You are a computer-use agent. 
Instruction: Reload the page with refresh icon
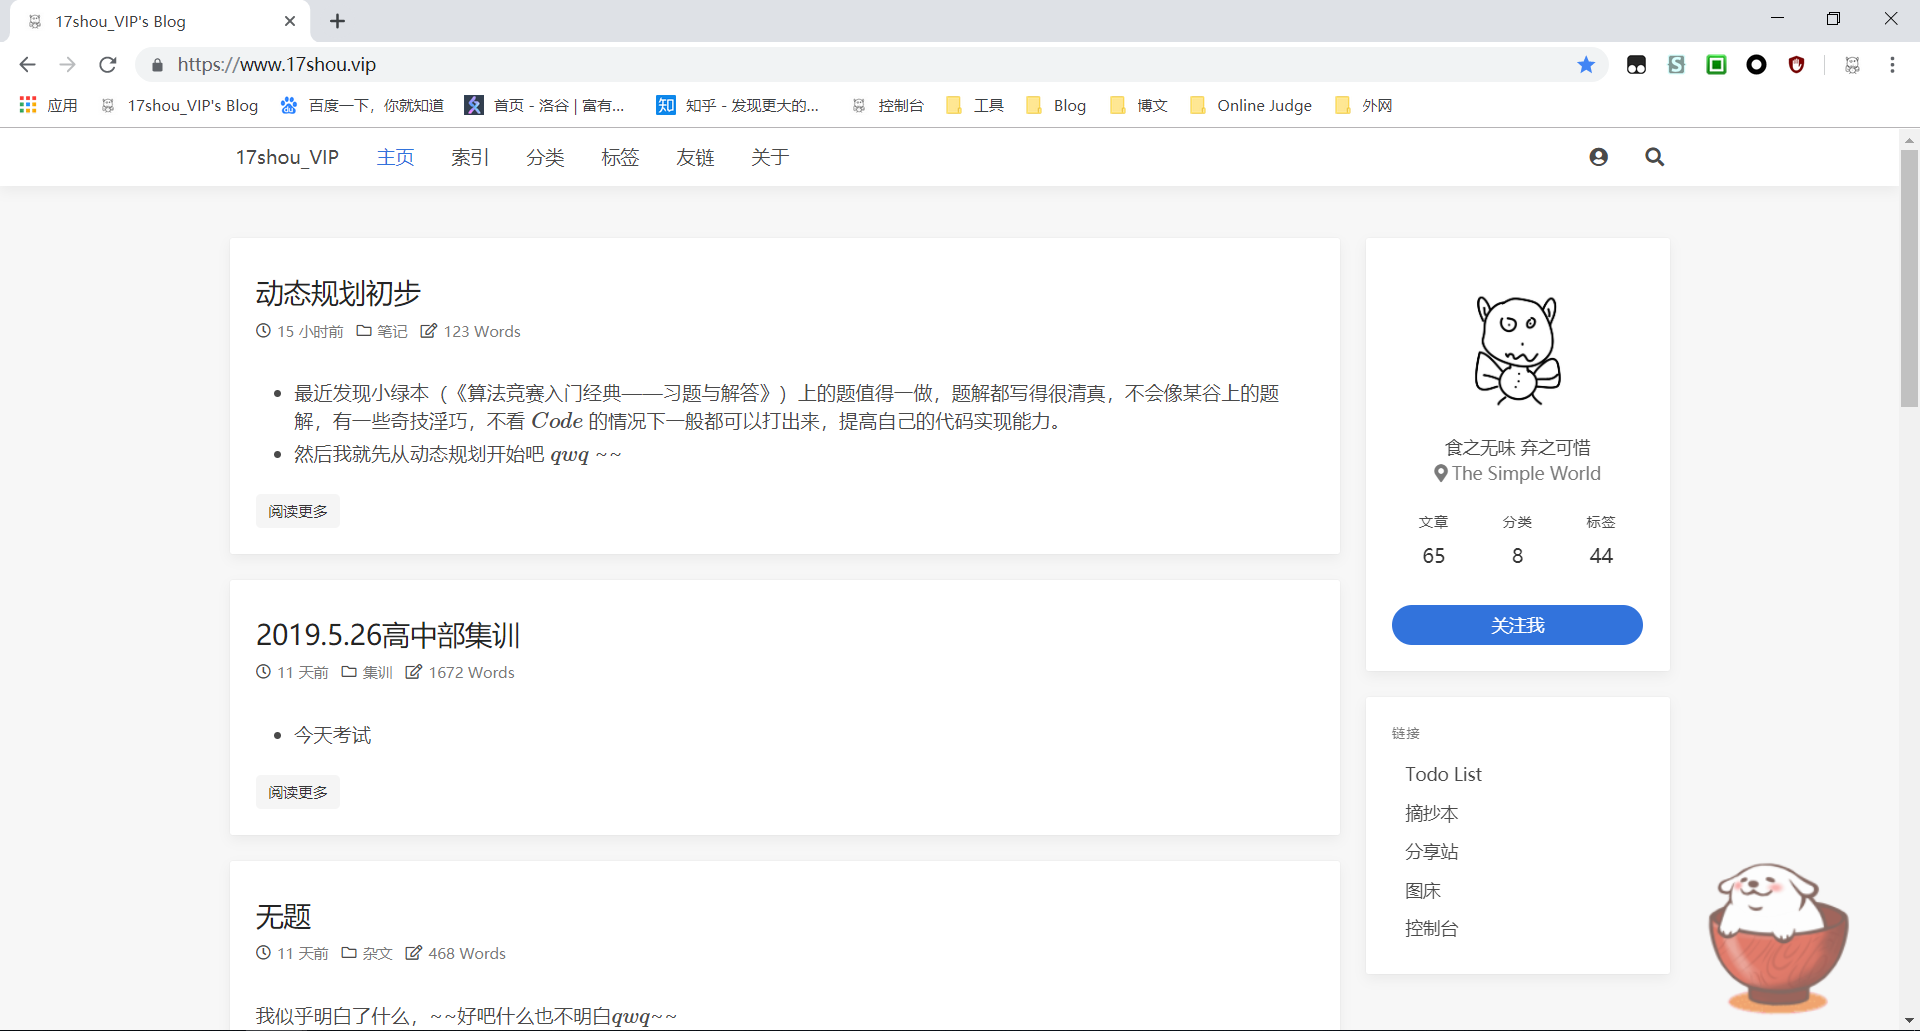tap(108, 65)
